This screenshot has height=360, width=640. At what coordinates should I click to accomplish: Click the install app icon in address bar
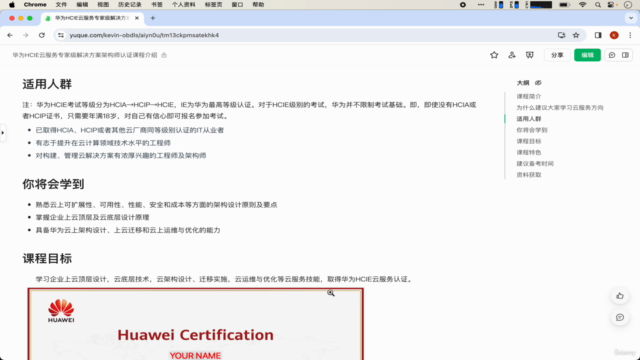point(562,35)
